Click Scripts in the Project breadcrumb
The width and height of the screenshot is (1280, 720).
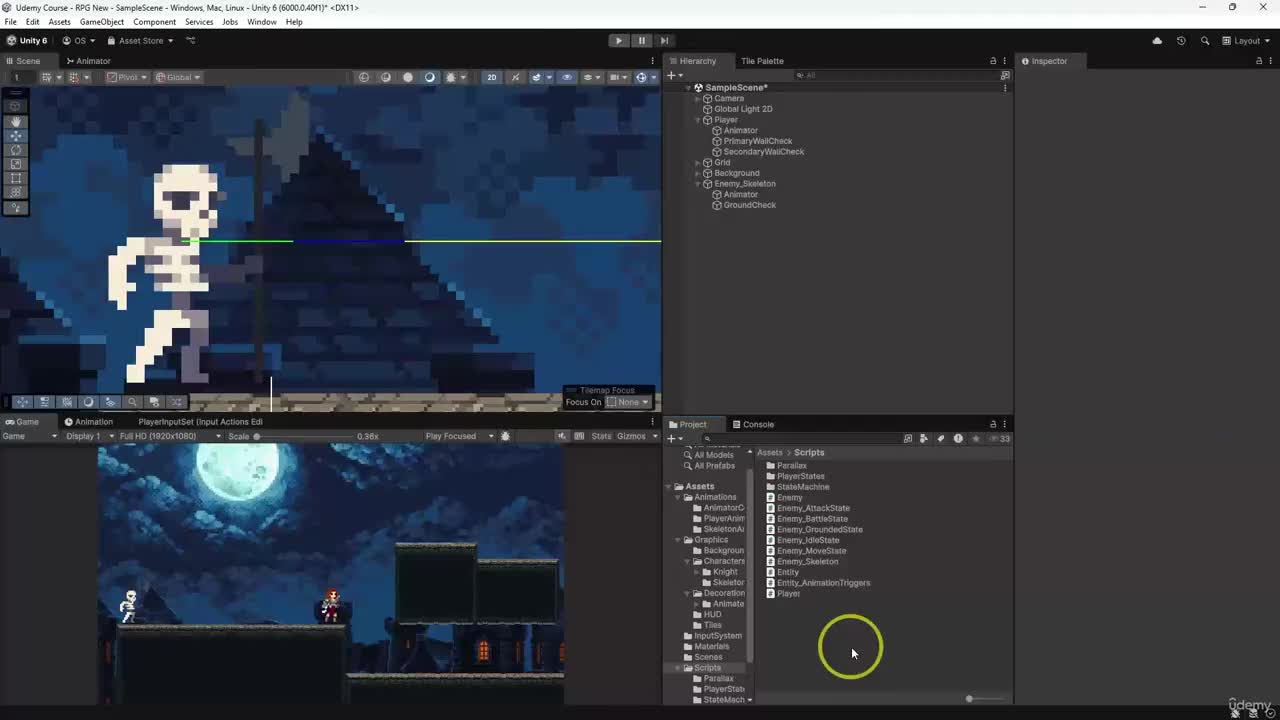click(x=809, y=453)
